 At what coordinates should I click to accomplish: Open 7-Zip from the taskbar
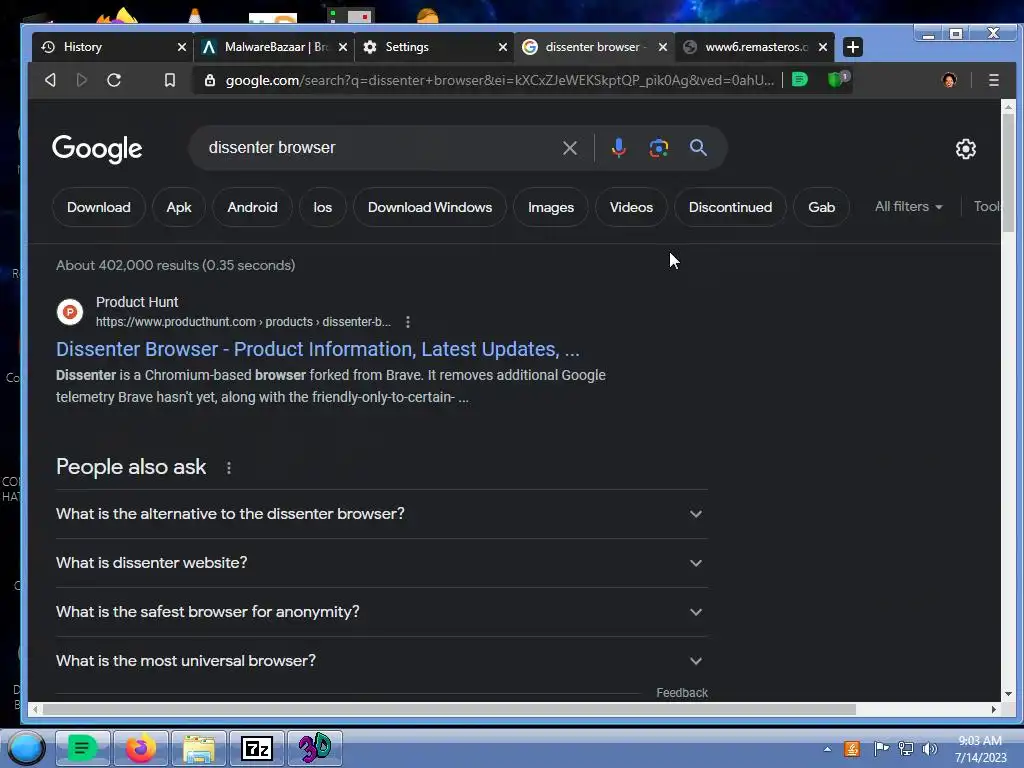[x=257, y=748]
